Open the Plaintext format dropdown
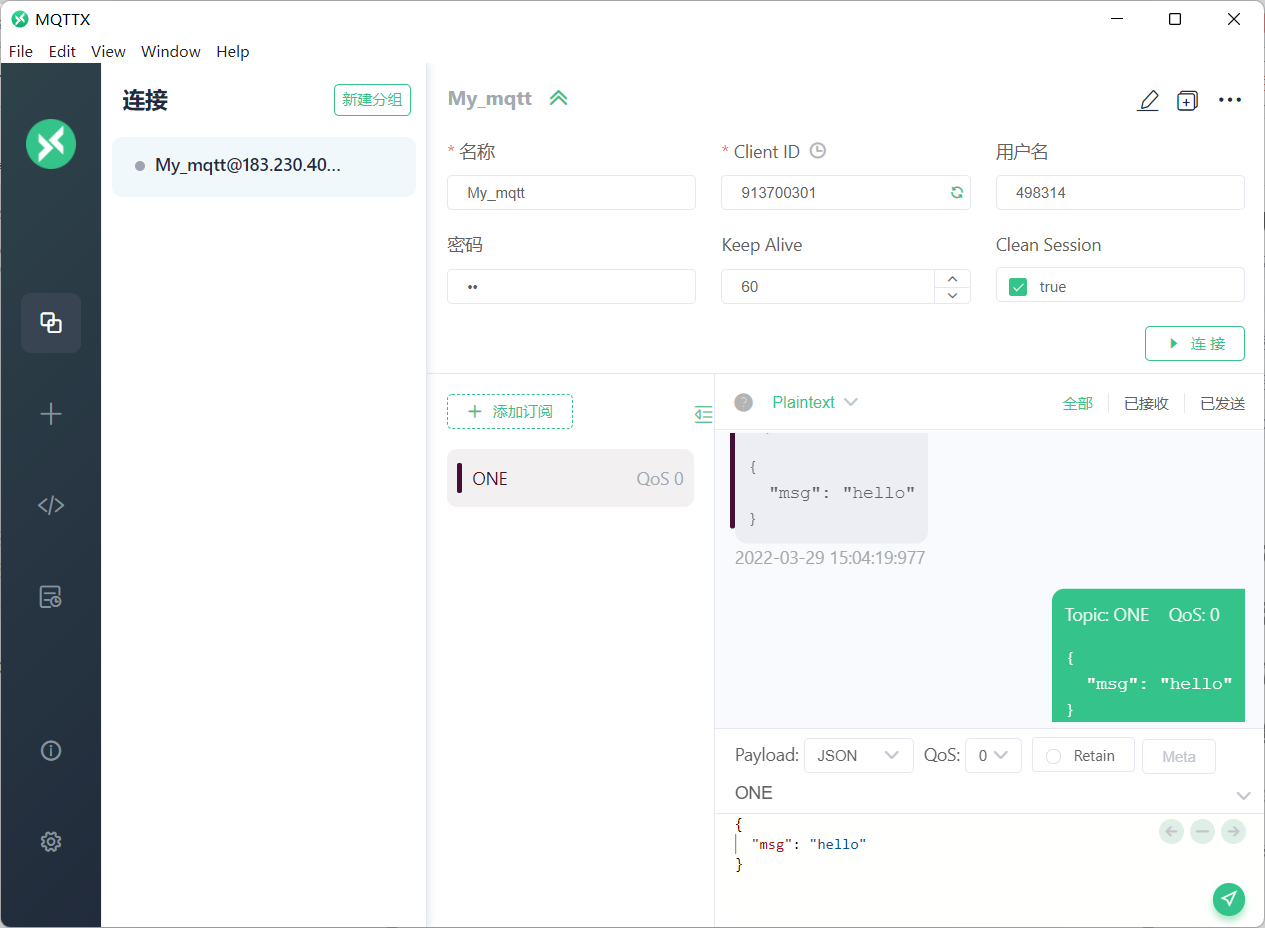 click(x=815, y=402)
